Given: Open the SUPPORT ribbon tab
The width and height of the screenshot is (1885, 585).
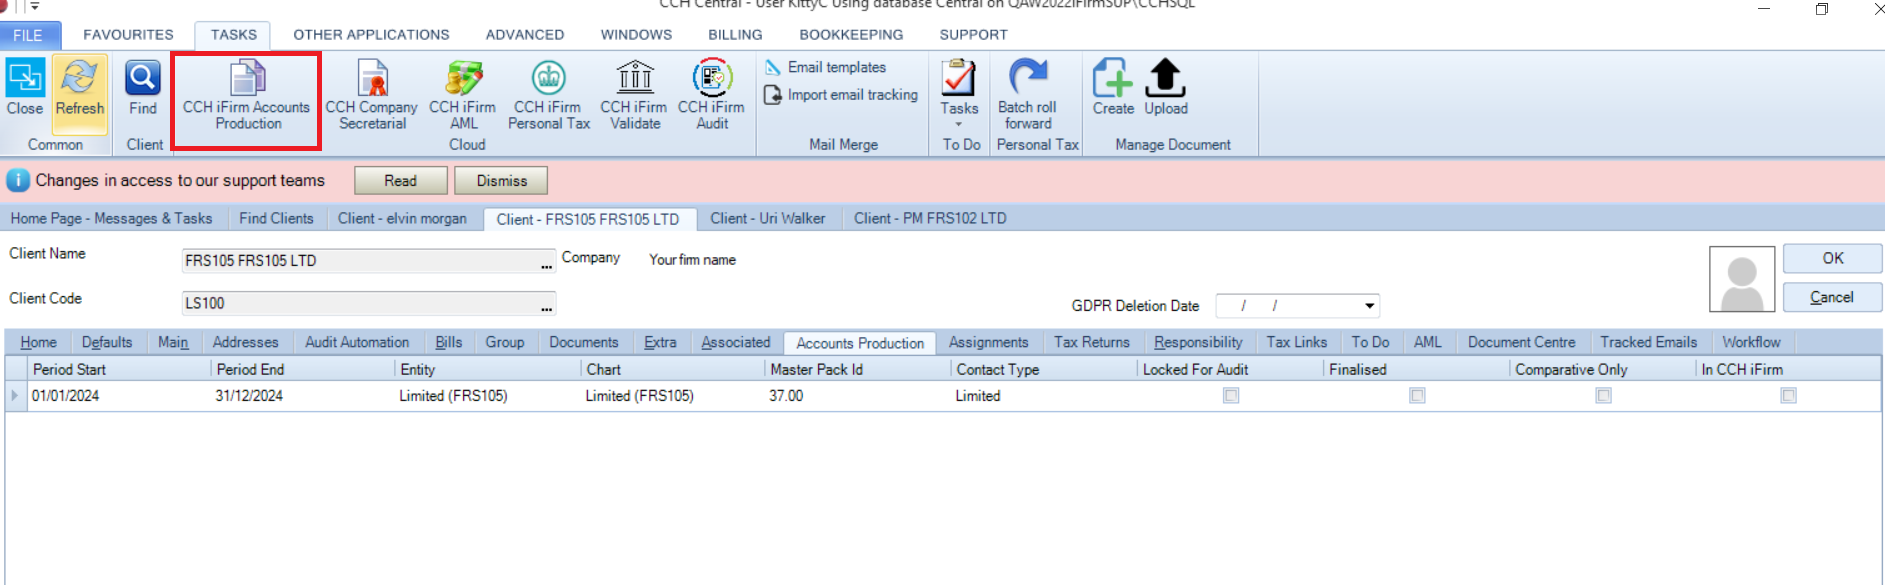Looking at the screenshot, I should [973, 35].
